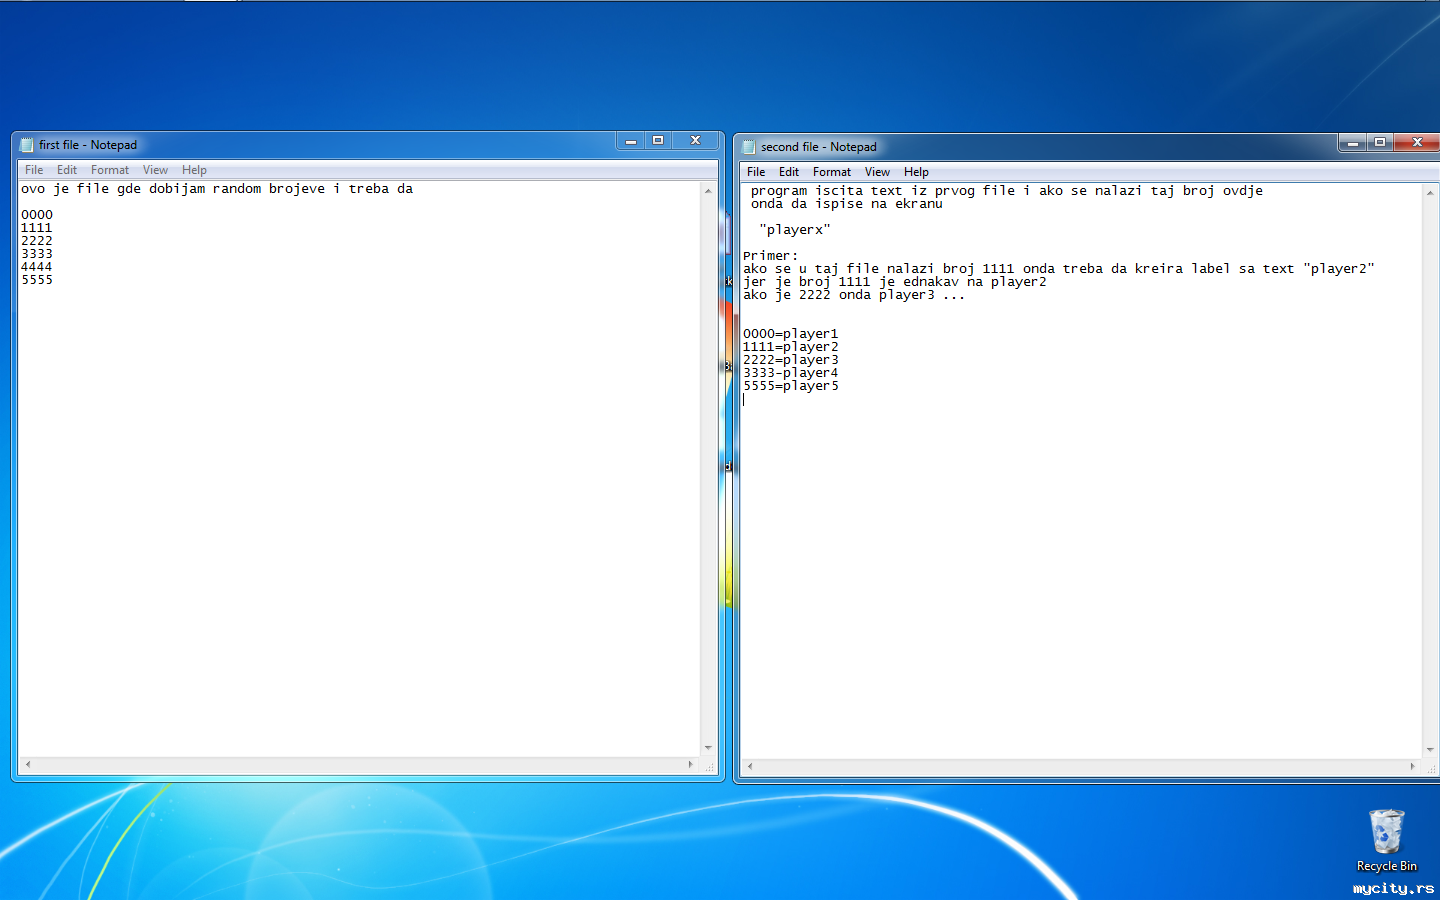
Task: Click the "second file - Notepad" title text
Action: 819,147
